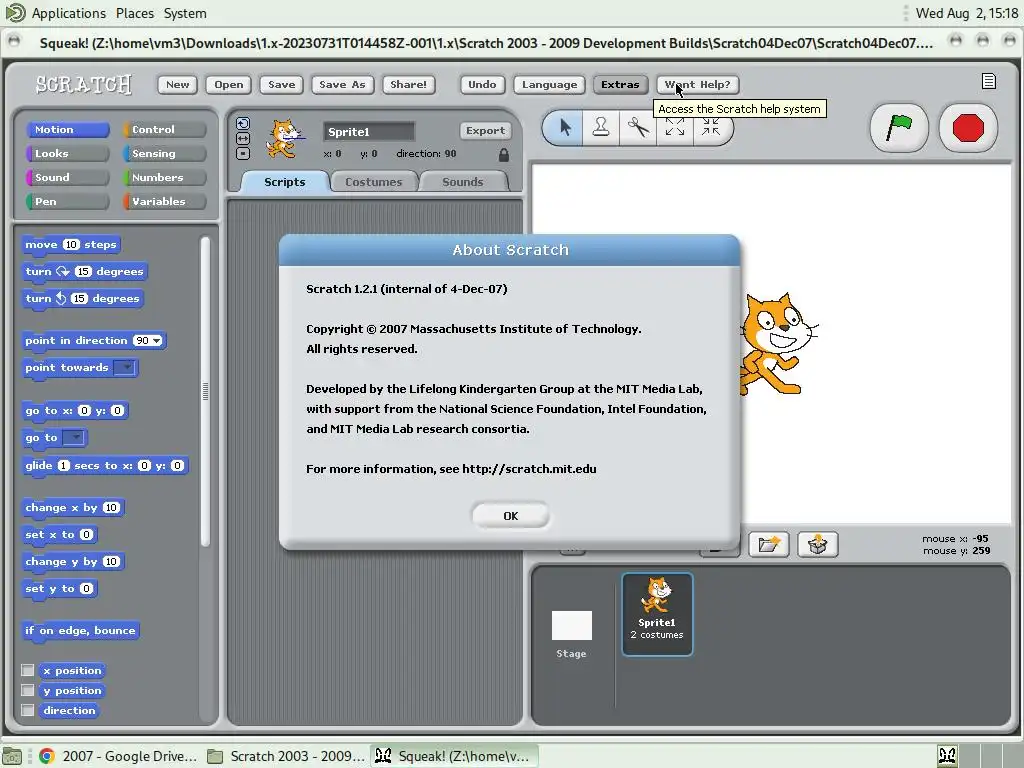
Task: Switch to 2007 - Google Drive taskbar window
Action: (x=118, y=756)
